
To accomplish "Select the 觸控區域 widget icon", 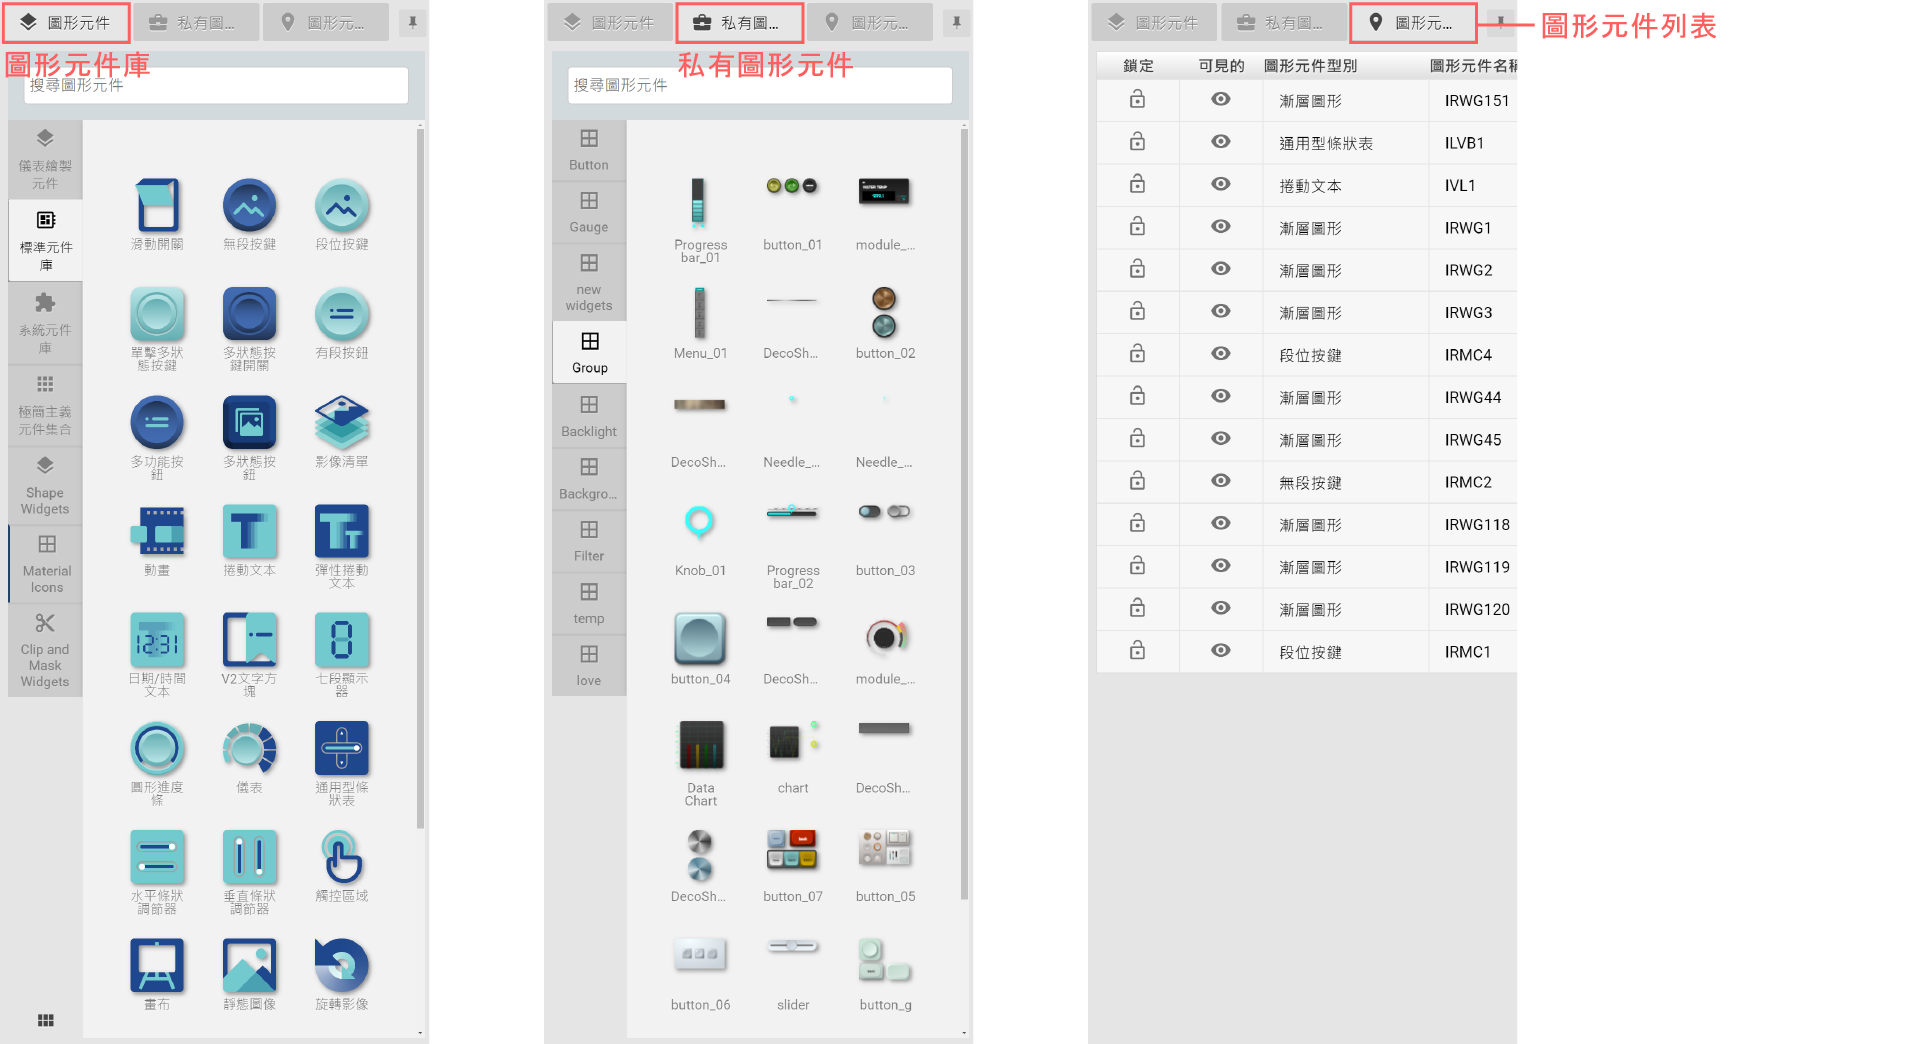I will [341, 858].
